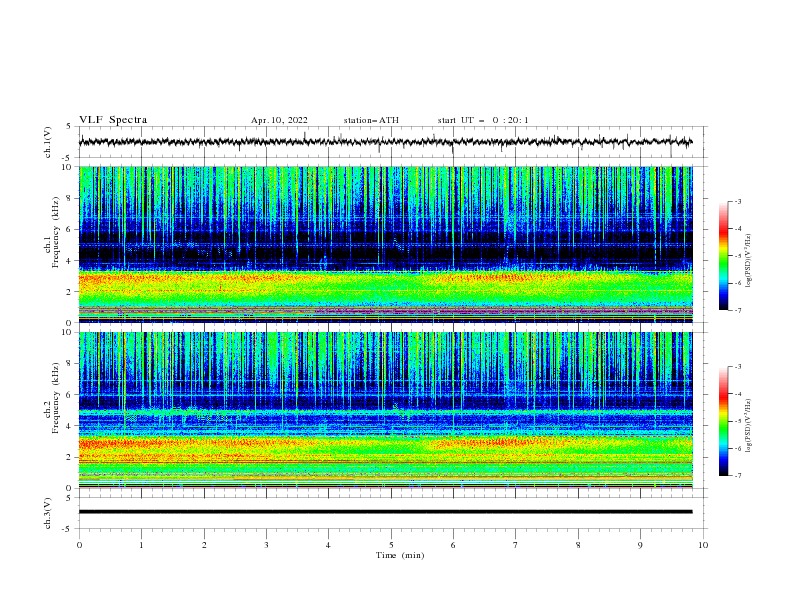Click the "ch.1(V)" waveform axis label
This screenshot has height=612, width=792.
(x=48, y=142)
